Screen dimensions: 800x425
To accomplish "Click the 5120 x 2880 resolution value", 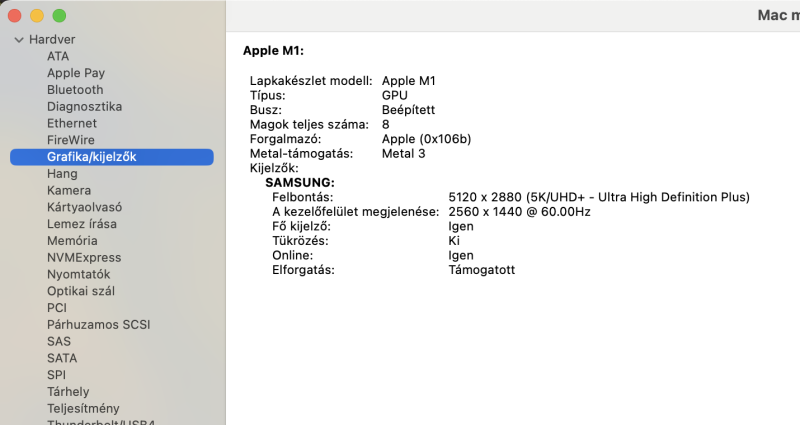I will (599, 197).
